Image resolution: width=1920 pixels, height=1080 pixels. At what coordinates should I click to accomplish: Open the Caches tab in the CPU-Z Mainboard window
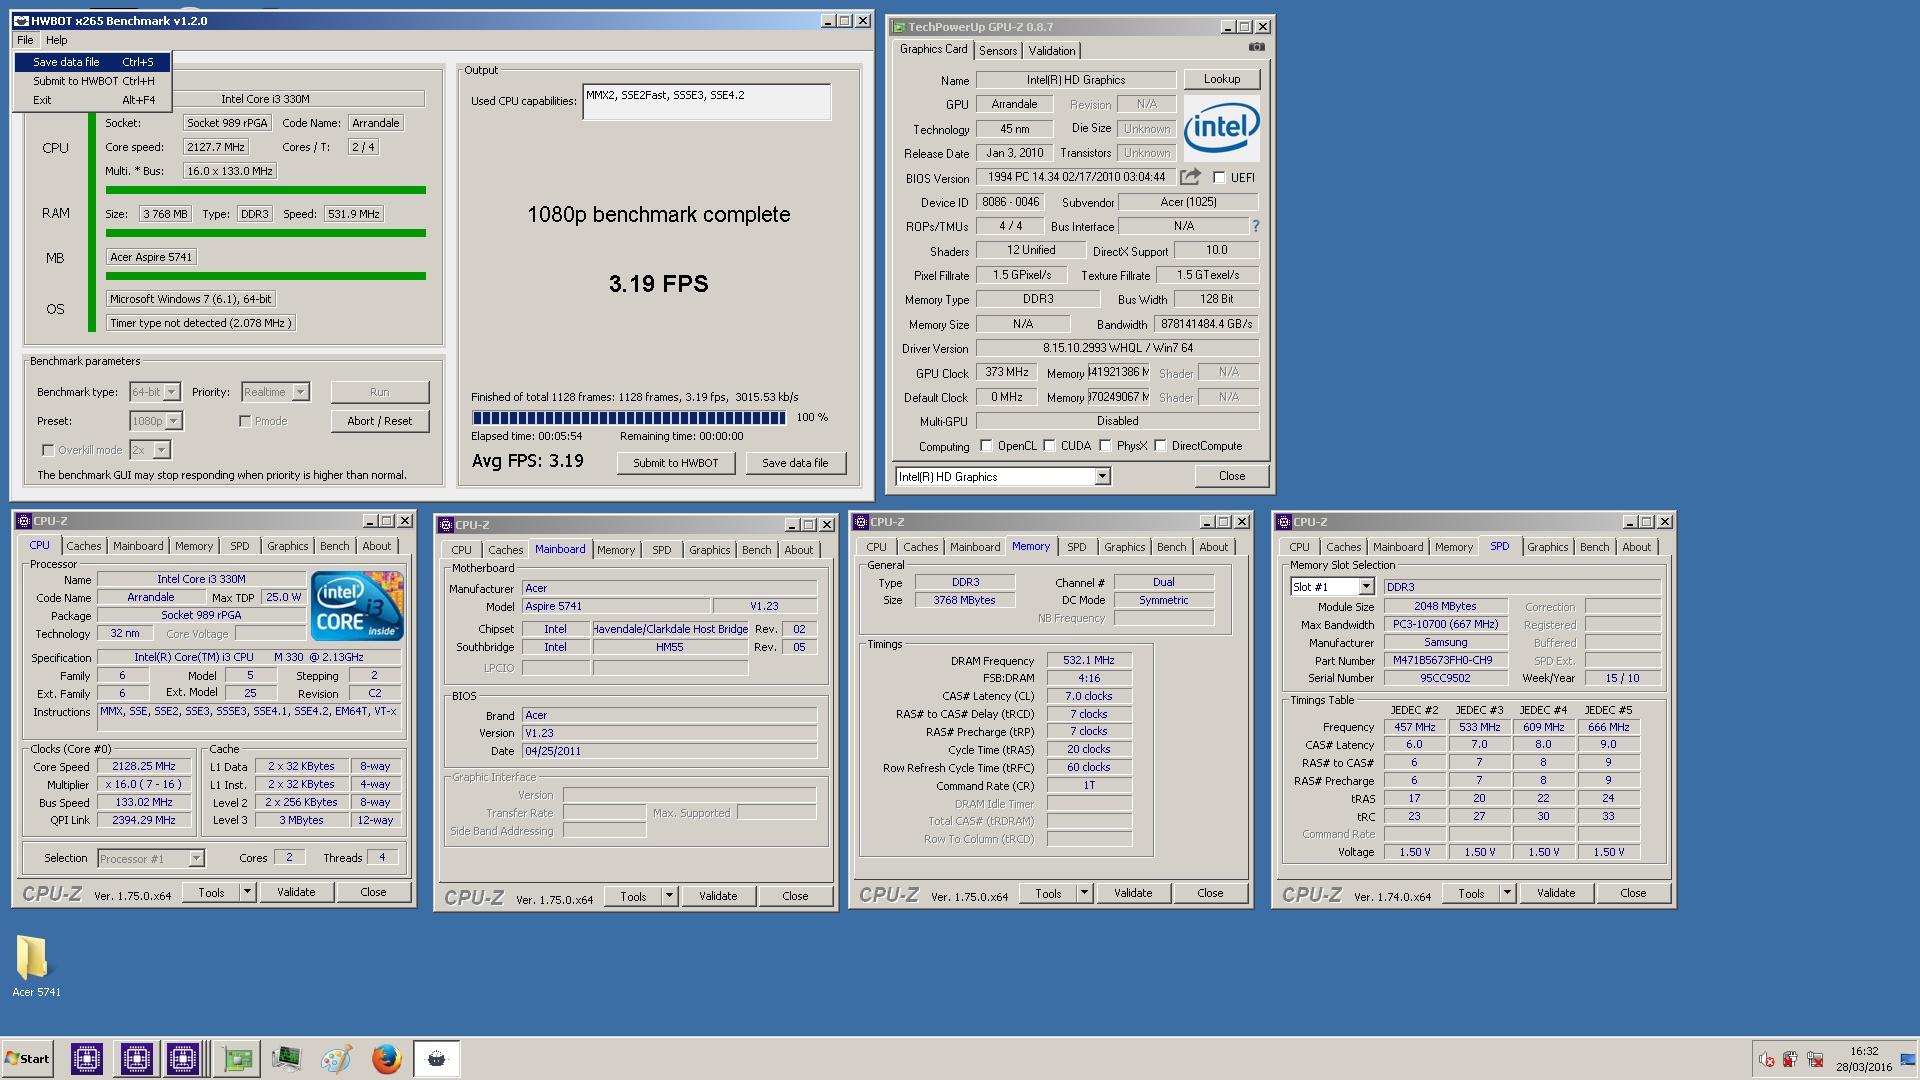tap(505, 550)
